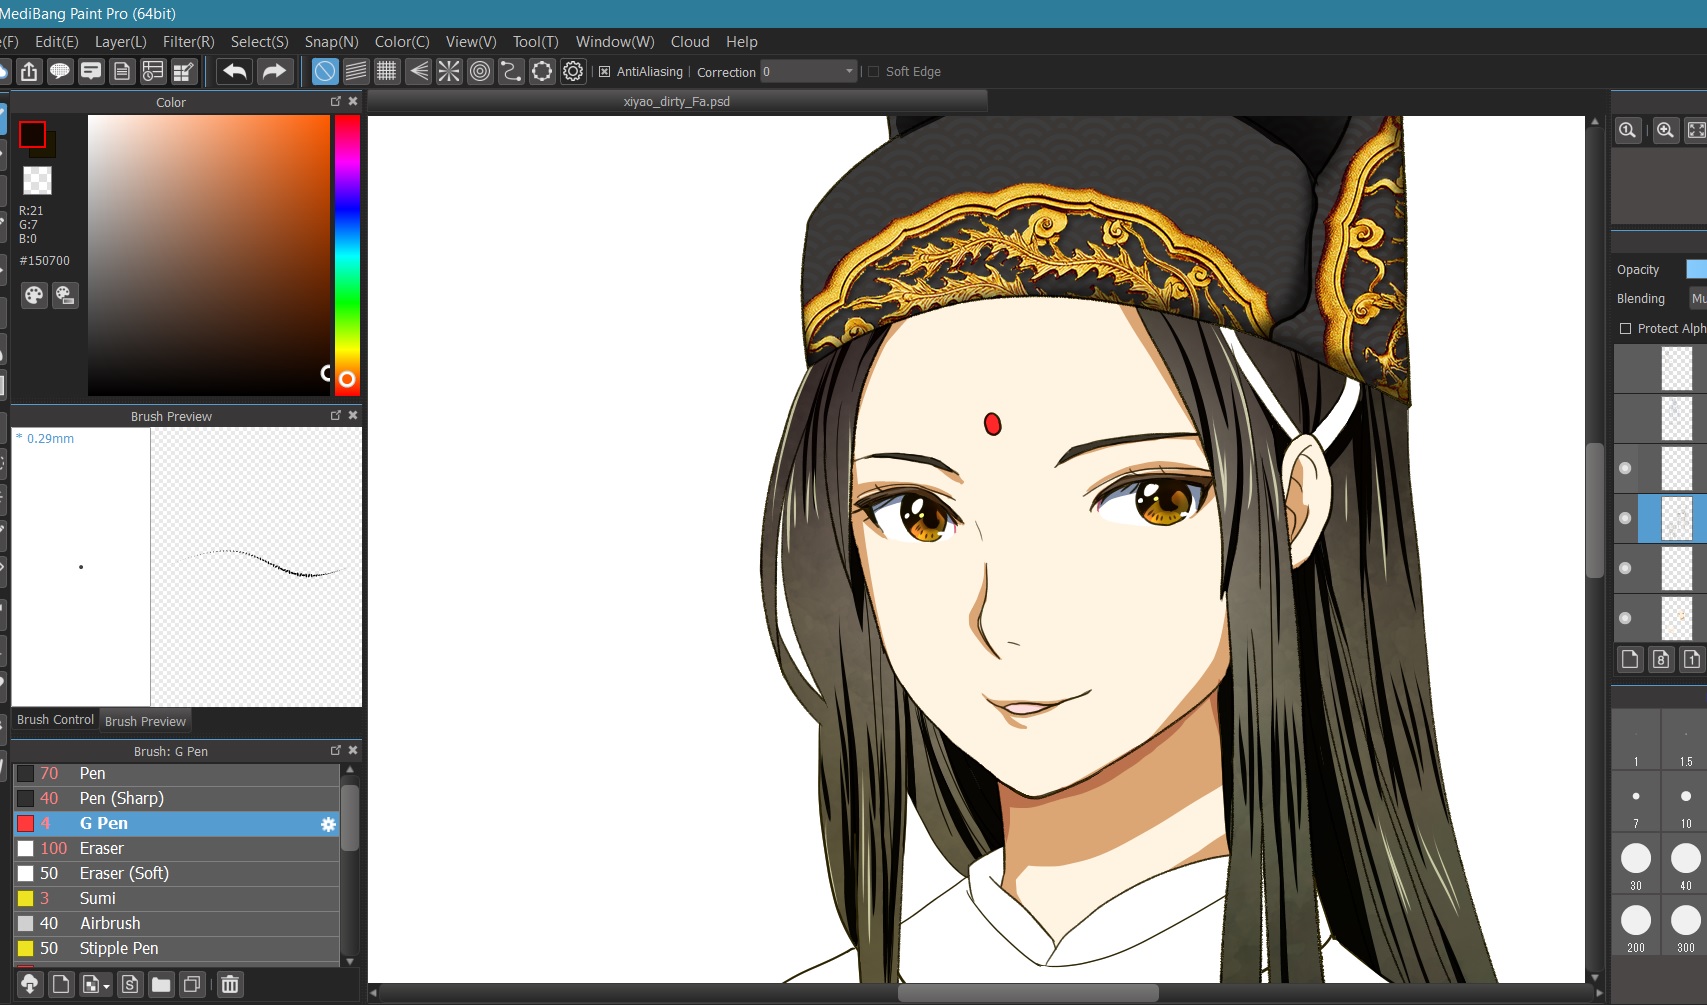This screenshot has height=1005, width=1707.
Task: Open the Filter(R) menu
Action: click(188, 41)
